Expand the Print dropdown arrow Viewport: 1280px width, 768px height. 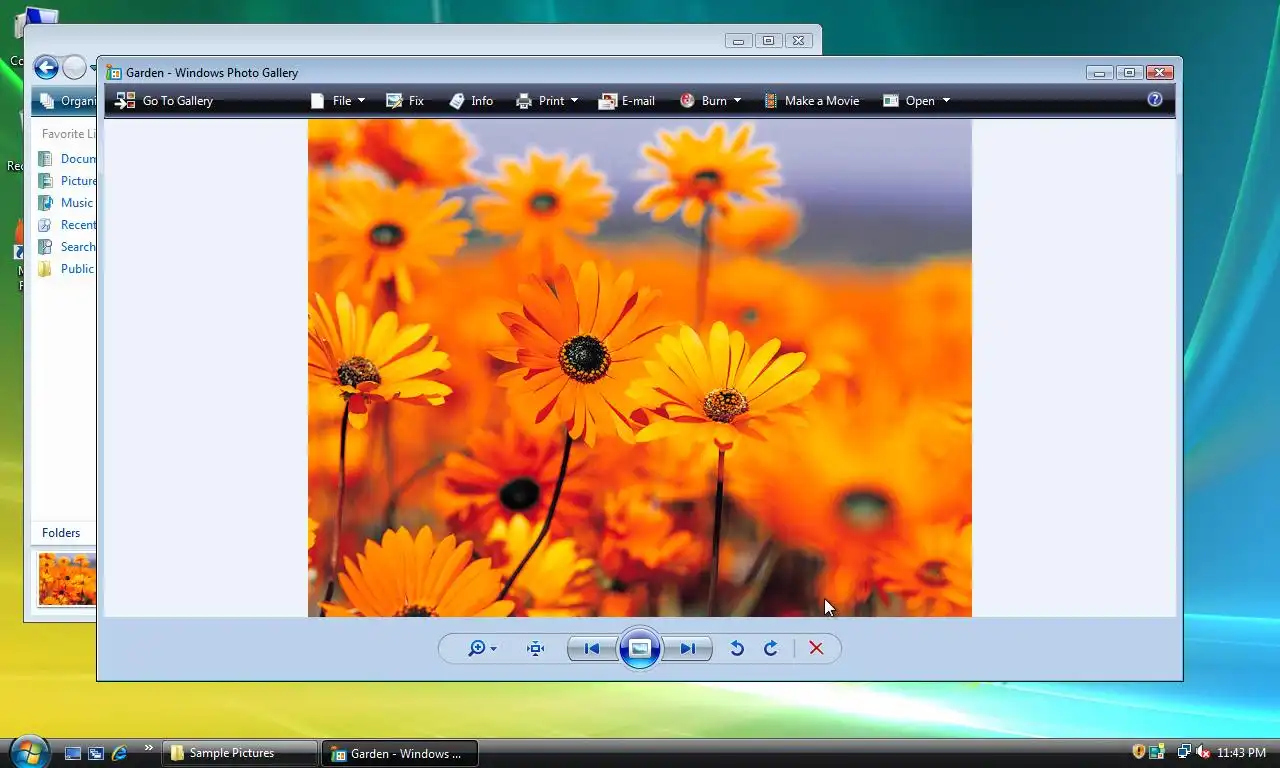(x=574, y=100)
